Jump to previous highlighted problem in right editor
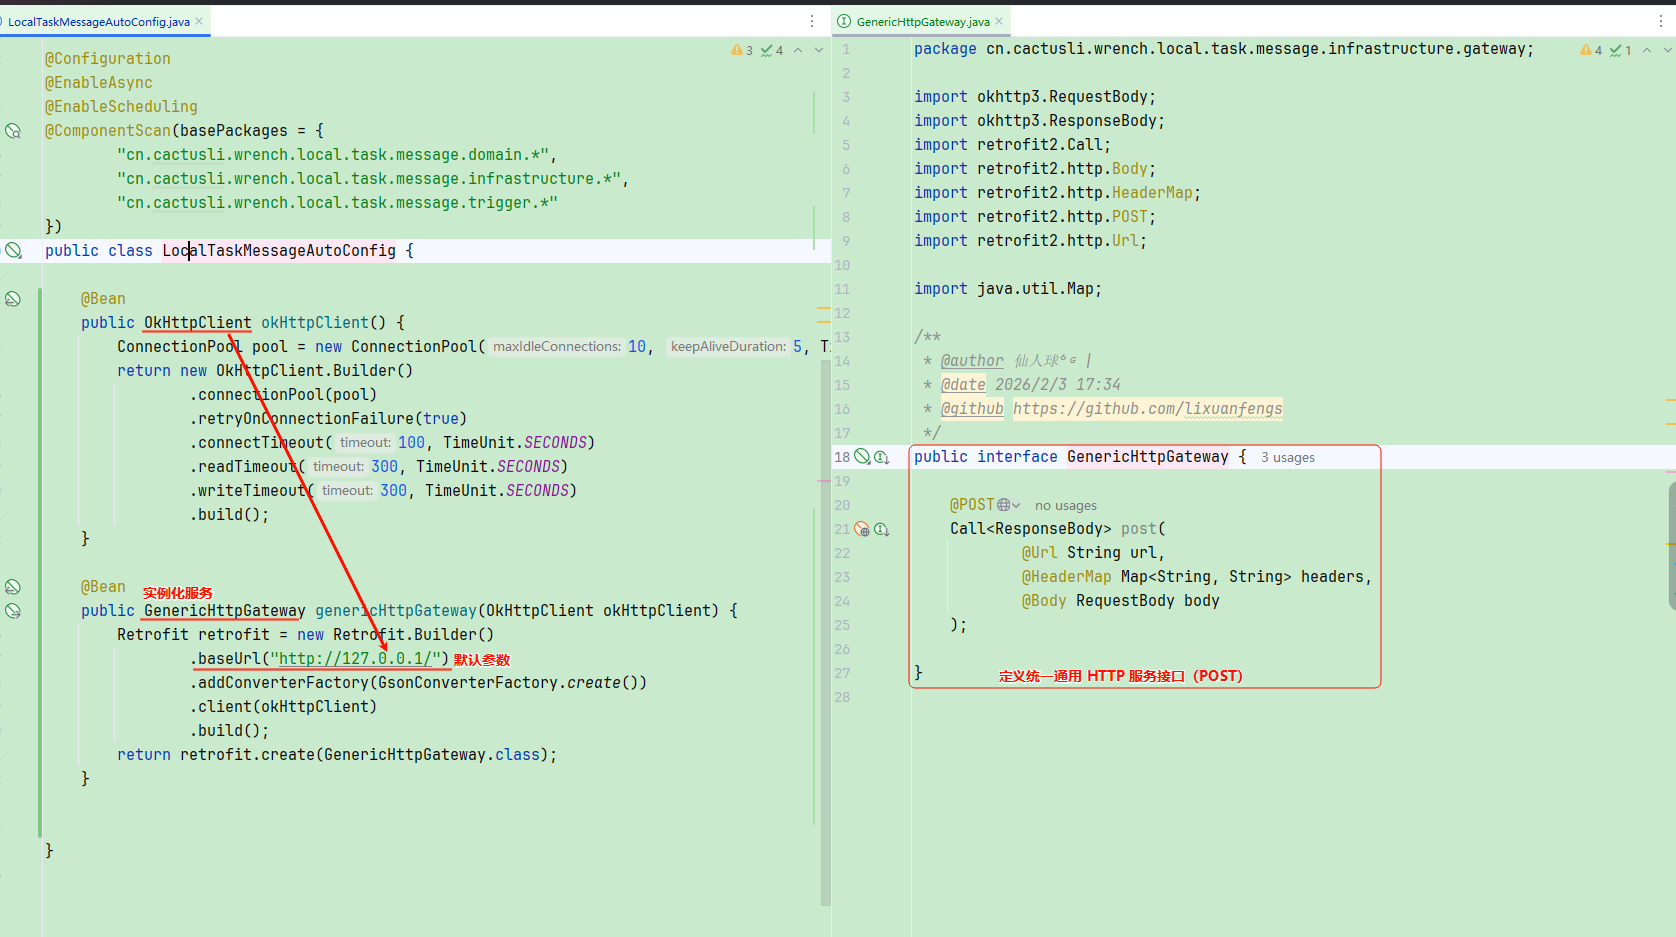1676x937 pixels. point(1647,50)
